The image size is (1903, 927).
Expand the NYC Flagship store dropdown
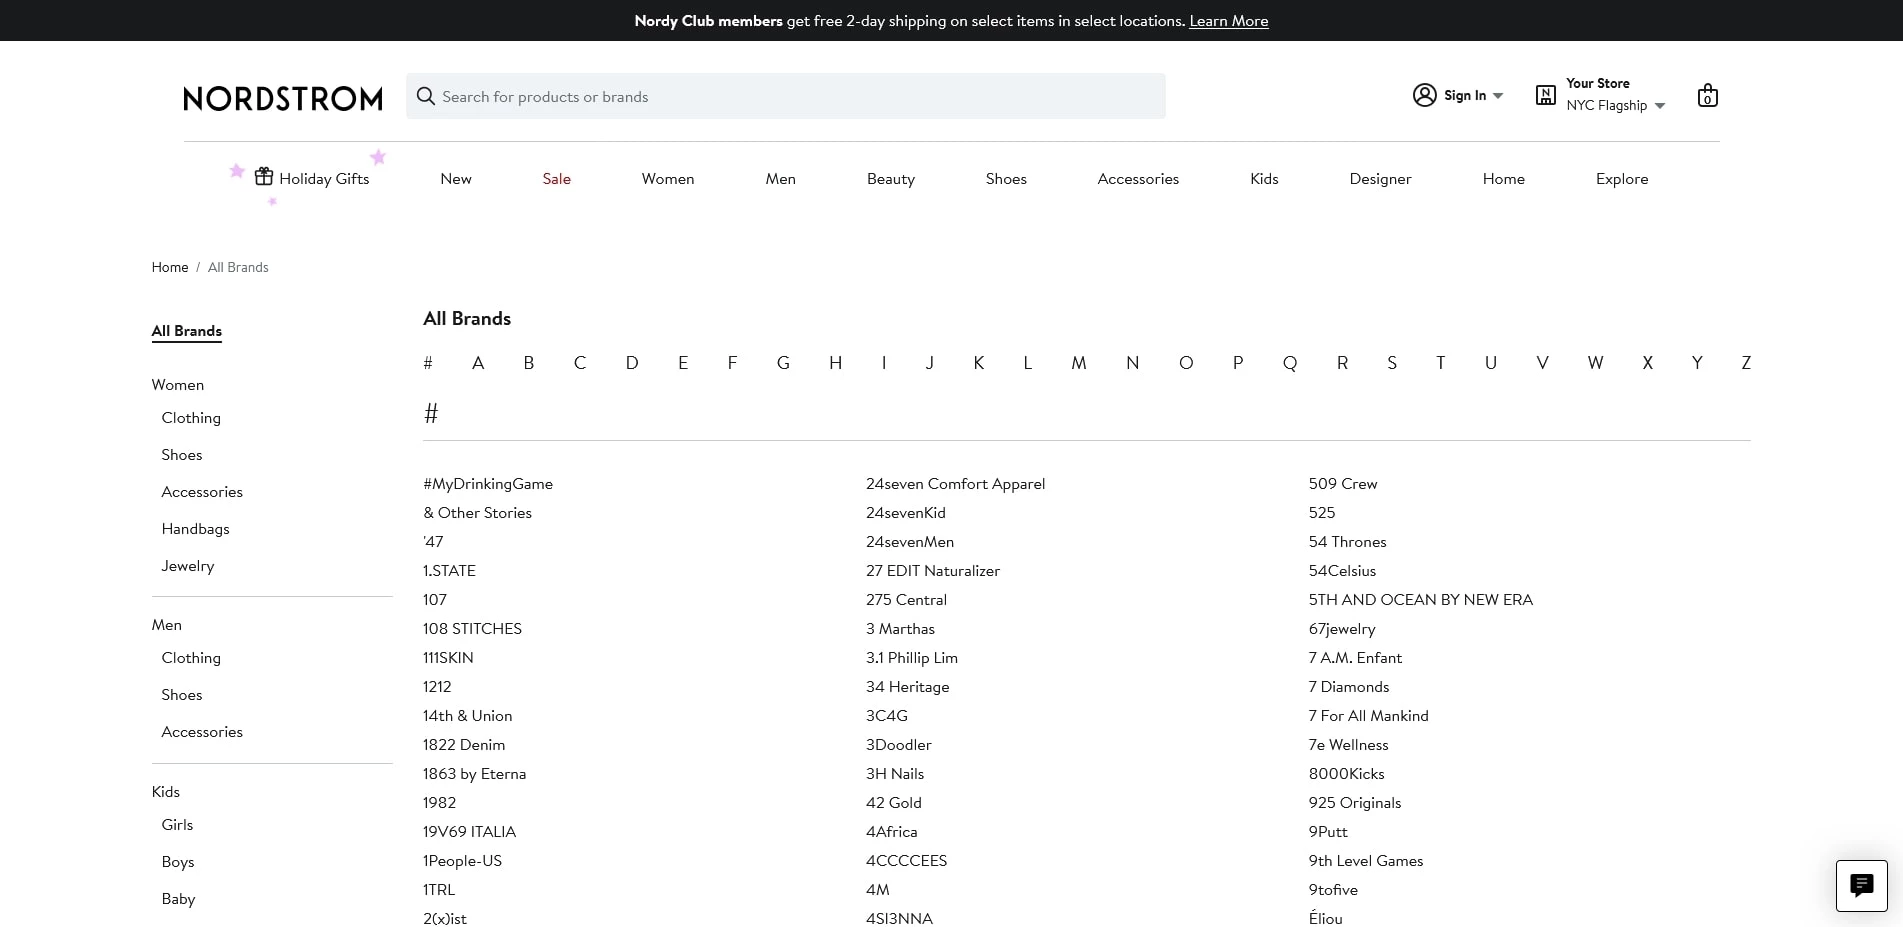(x=1660, y=106)
